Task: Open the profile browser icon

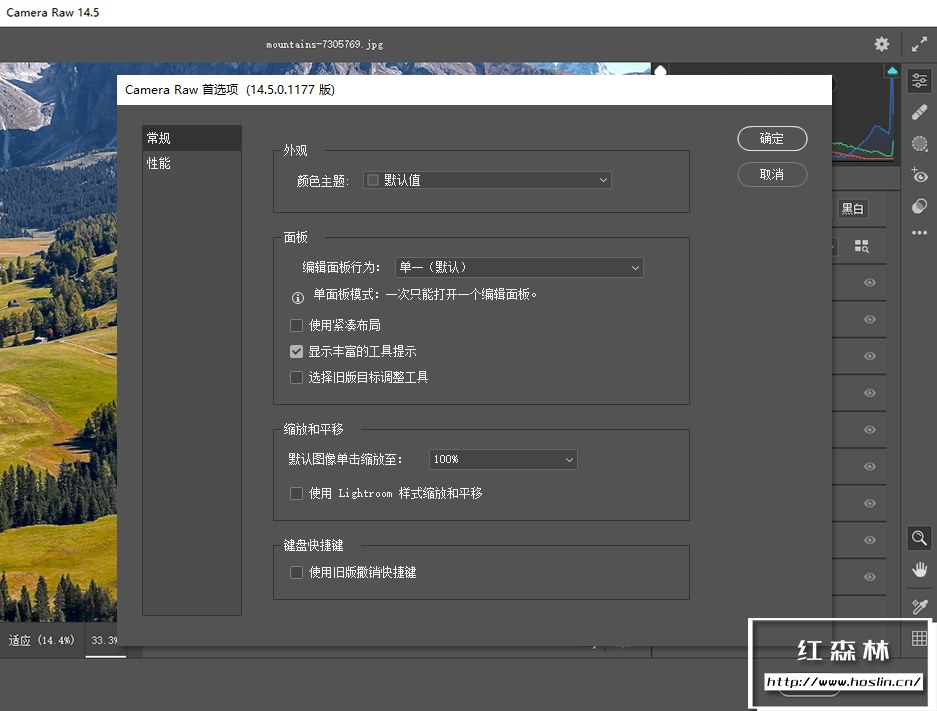Action: tap(861, 246)
